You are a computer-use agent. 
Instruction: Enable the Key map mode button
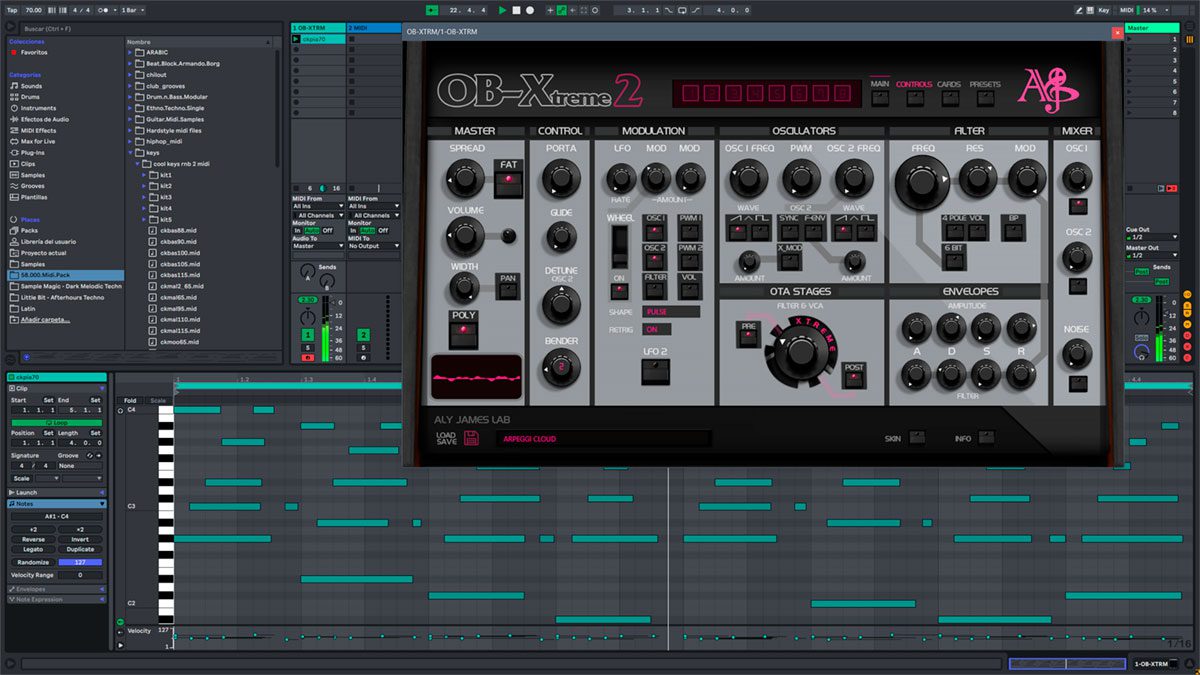coord(1104,10)
